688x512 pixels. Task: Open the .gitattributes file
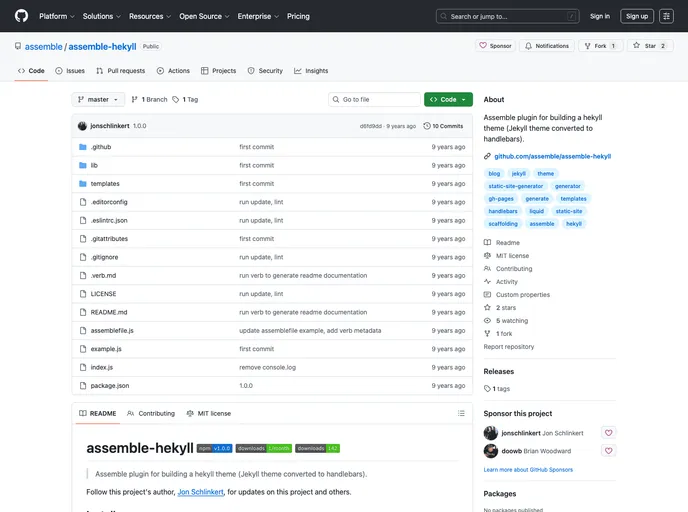click(x=109, y=239)
